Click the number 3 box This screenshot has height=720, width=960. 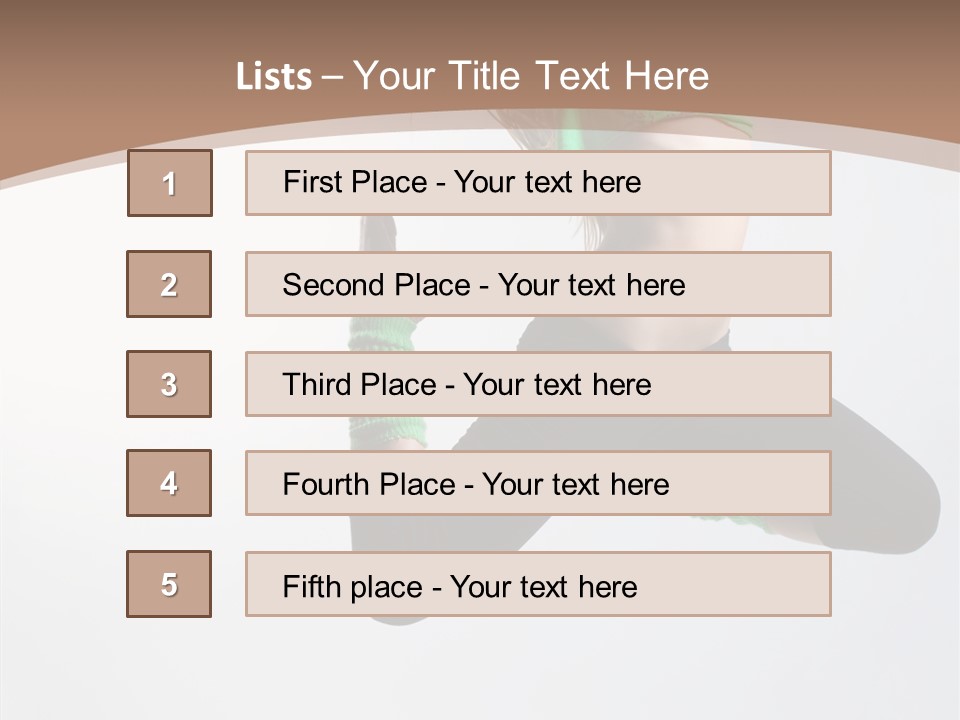(169, 384)
